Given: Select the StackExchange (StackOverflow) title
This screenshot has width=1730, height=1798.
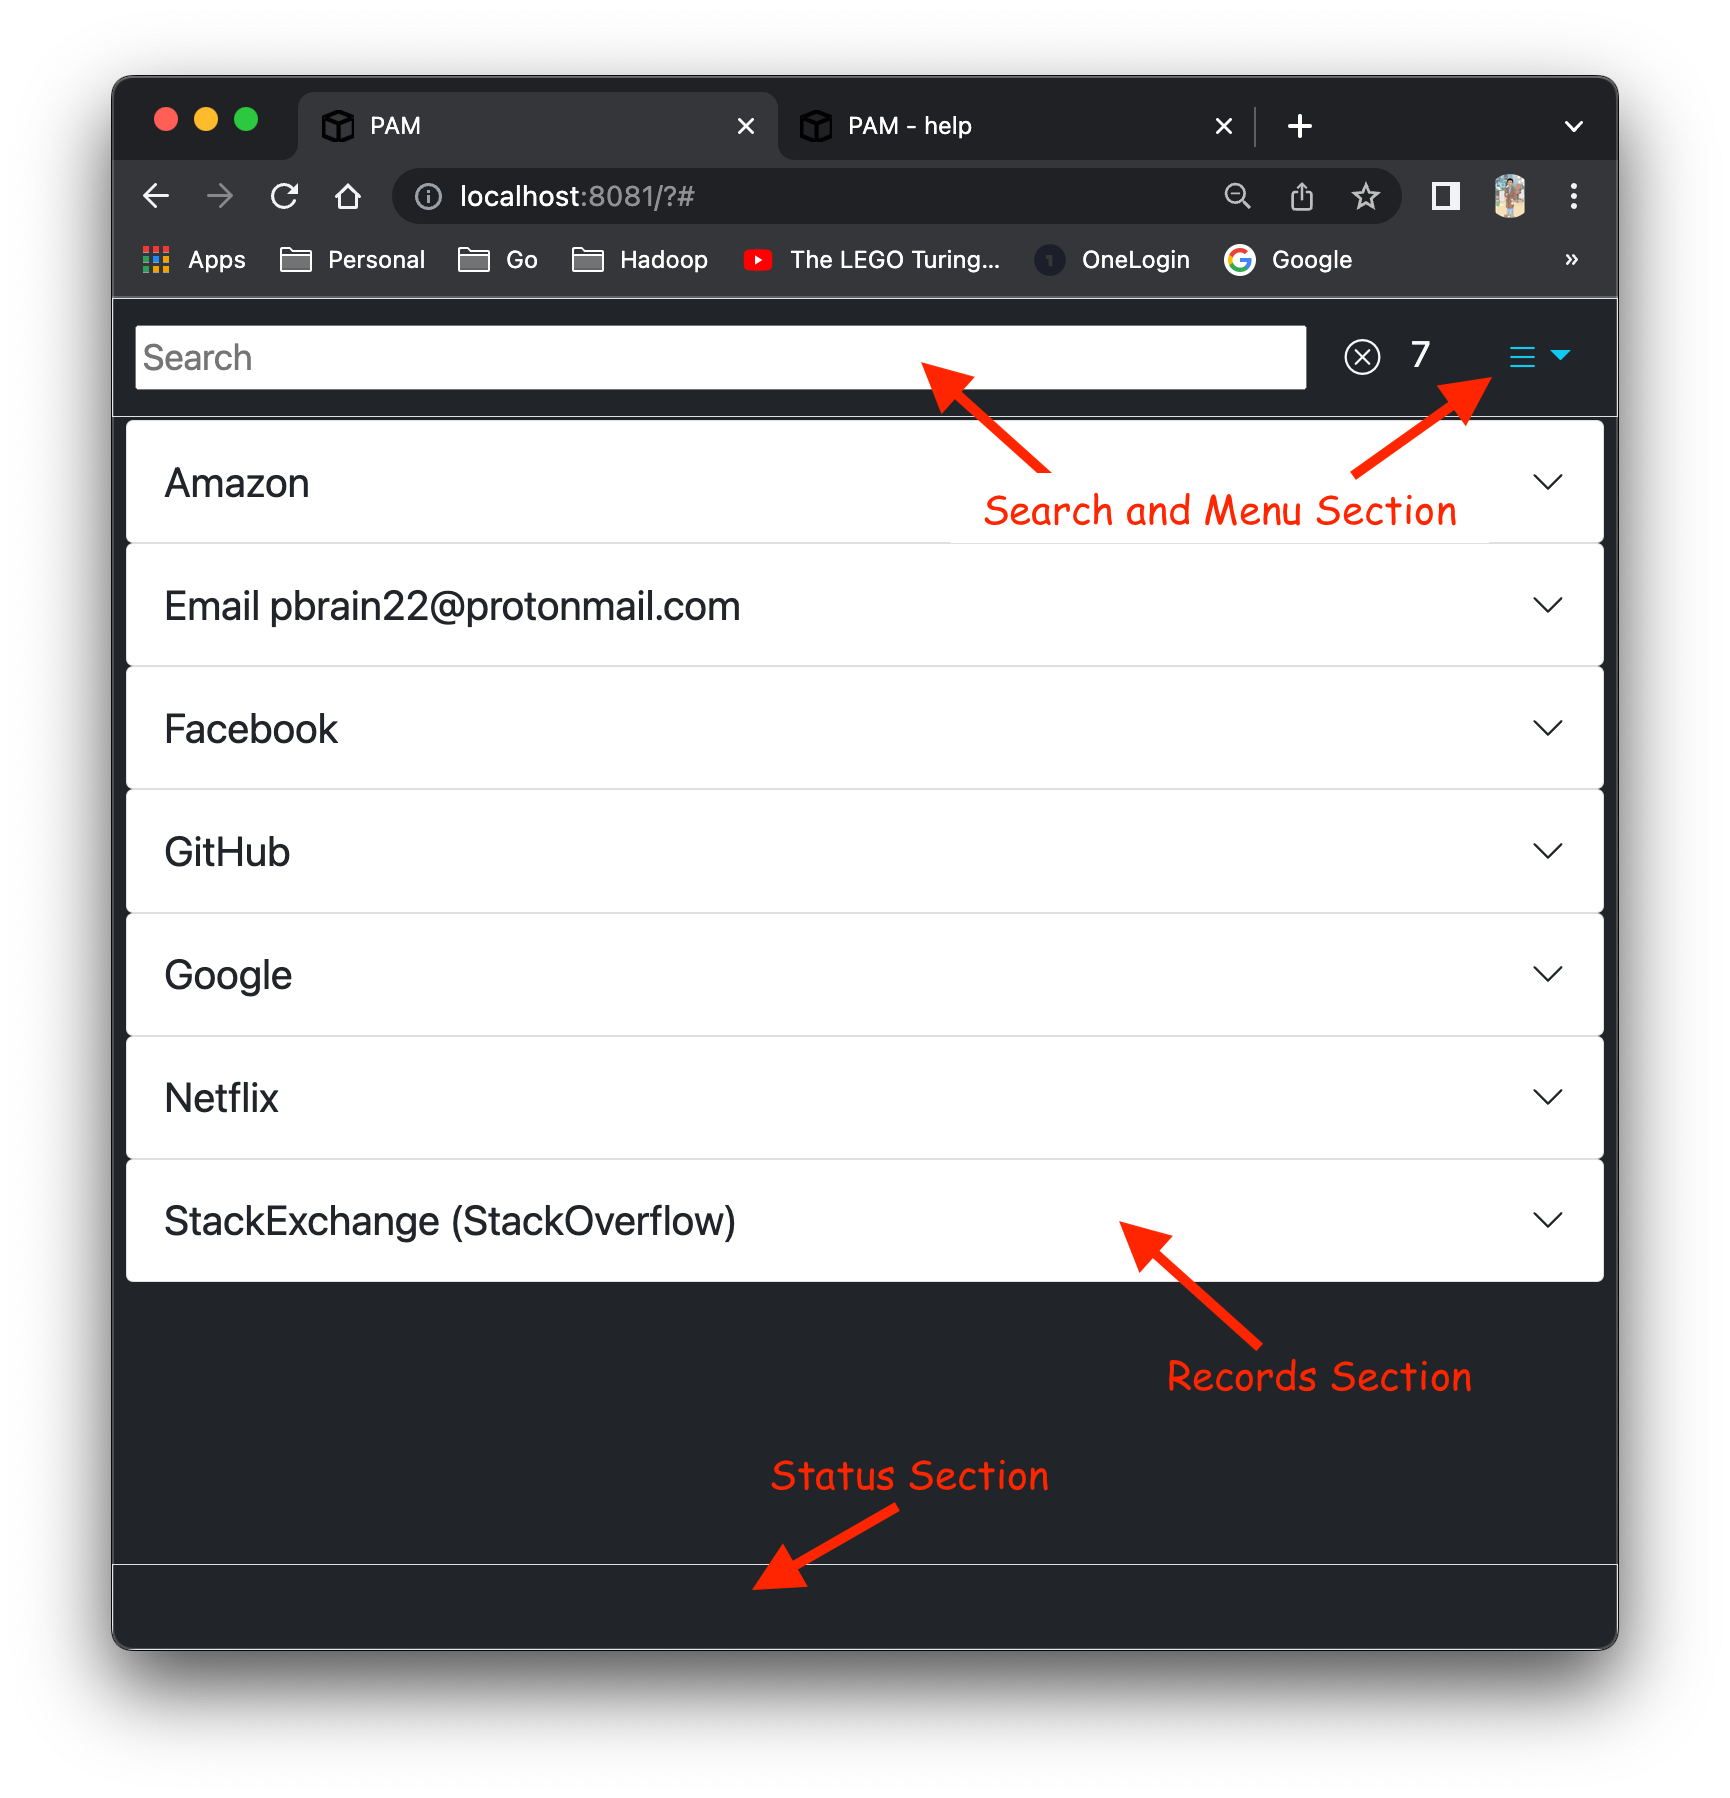Looking at the screenshot, I should 450,1222.
